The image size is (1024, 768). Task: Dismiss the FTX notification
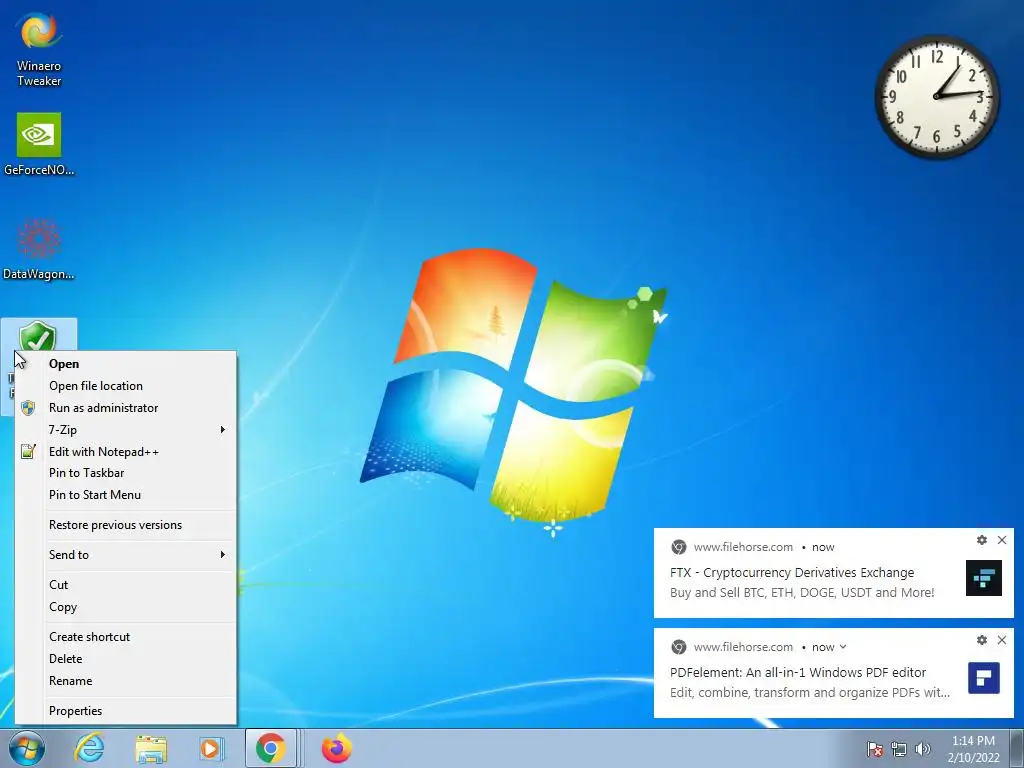point(1002,540)
